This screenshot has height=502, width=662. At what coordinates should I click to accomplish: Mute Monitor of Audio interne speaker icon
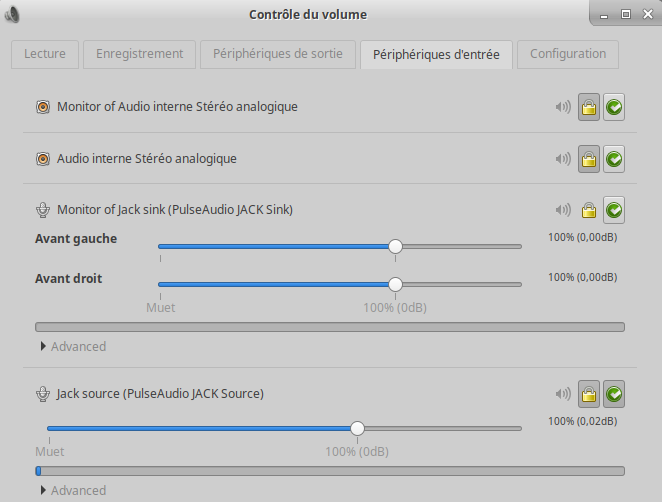[x=563, y=107]
